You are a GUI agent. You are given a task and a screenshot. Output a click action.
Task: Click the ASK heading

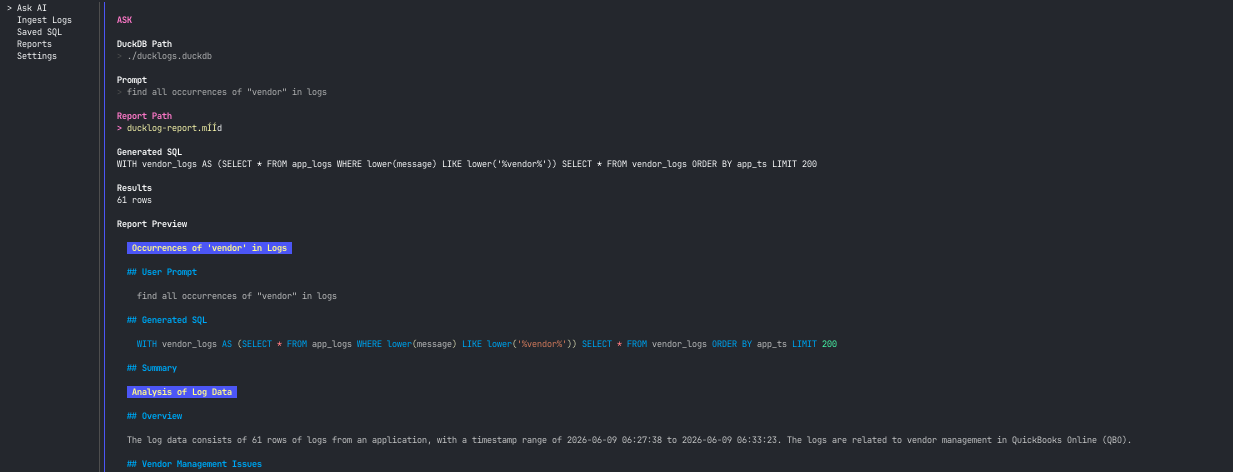click(124, 20)
